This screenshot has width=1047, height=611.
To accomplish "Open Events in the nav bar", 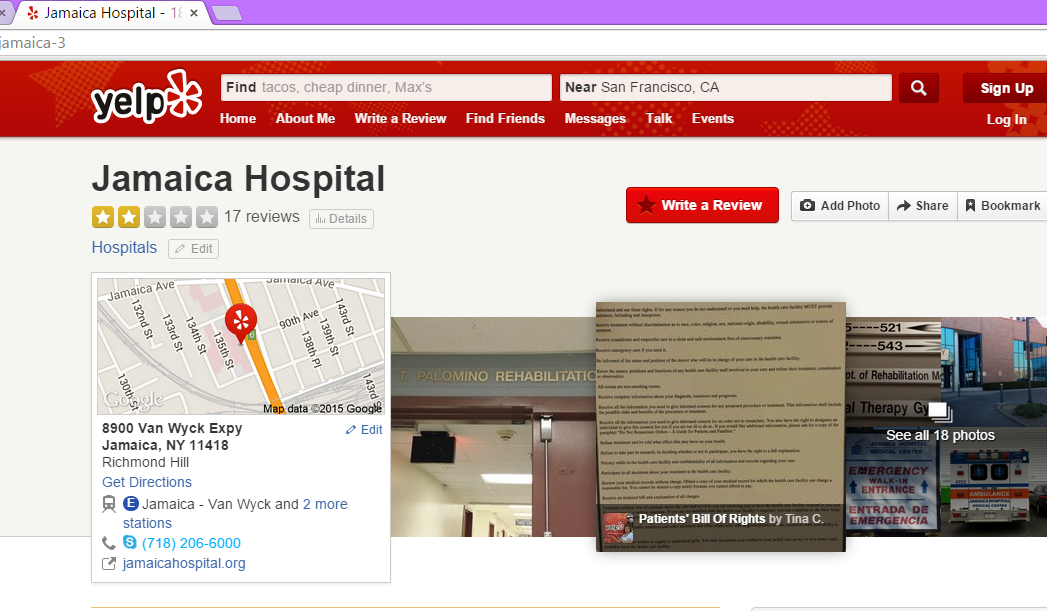I will tap(712, 118).
